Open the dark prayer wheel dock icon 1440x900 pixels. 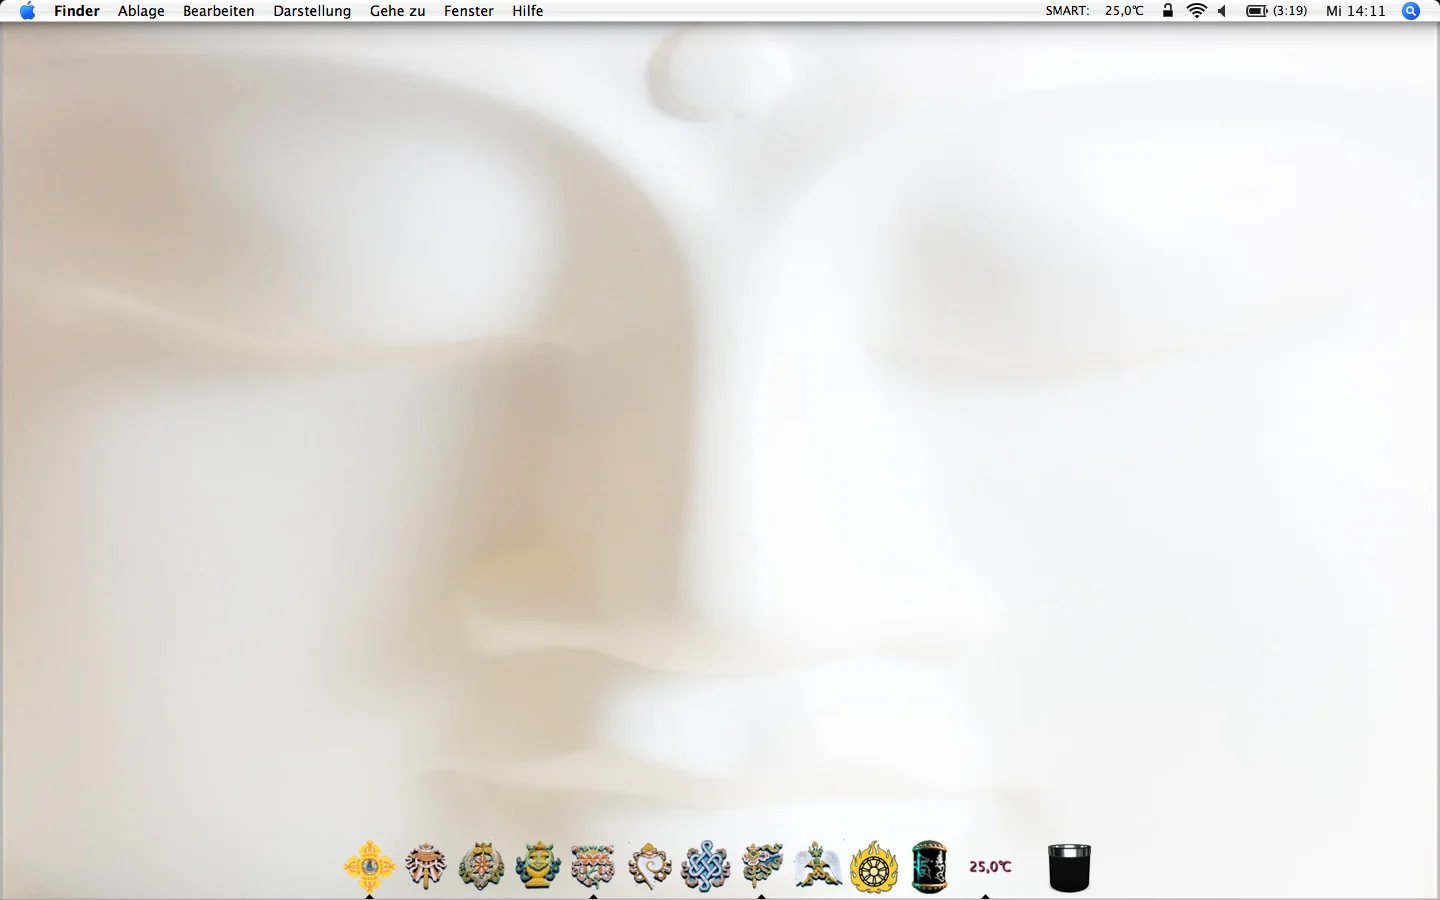pos(929,866)
